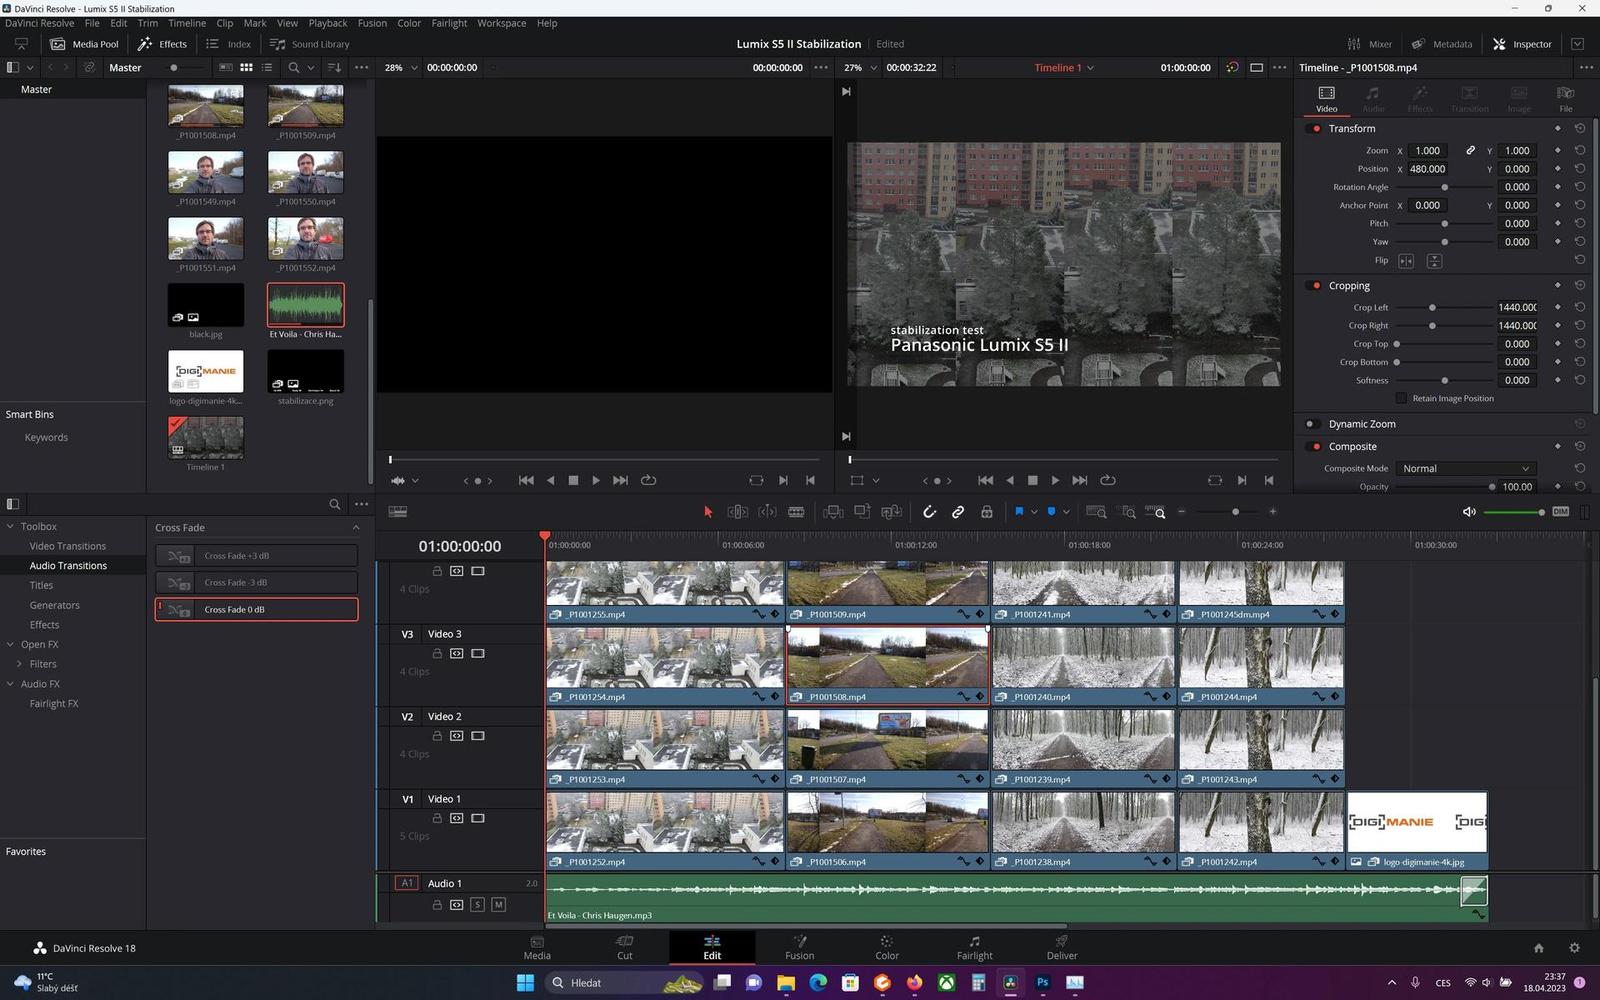Open the Fusion menu in the menu bar
This screenshot has width=1600, height=1000.
372,23
